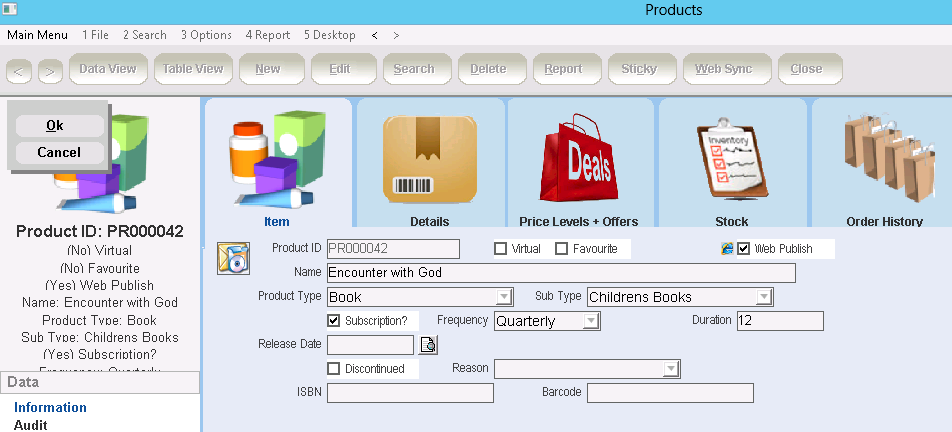Select Information in the Data panel

tap(50, 407)
